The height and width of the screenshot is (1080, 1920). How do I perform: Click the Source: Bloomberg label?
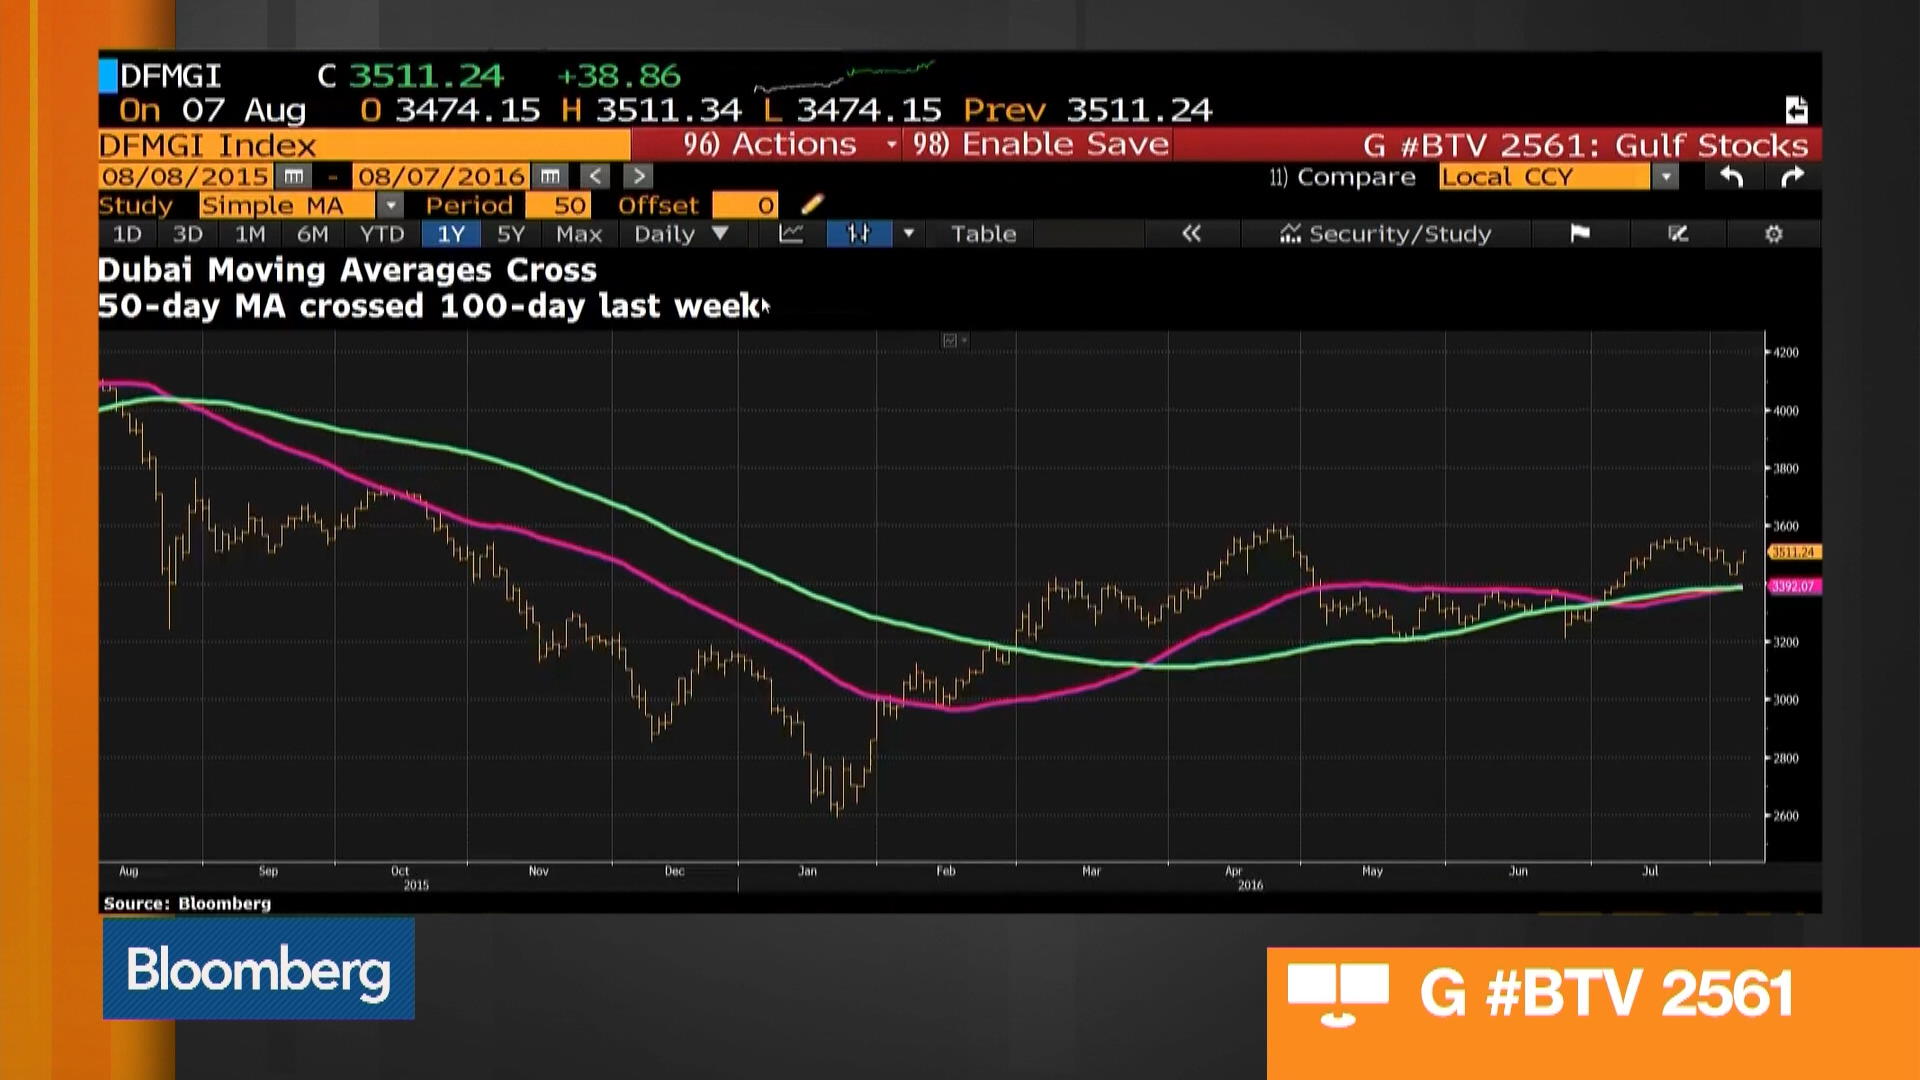pyautogui.click(x=187, y=904)
